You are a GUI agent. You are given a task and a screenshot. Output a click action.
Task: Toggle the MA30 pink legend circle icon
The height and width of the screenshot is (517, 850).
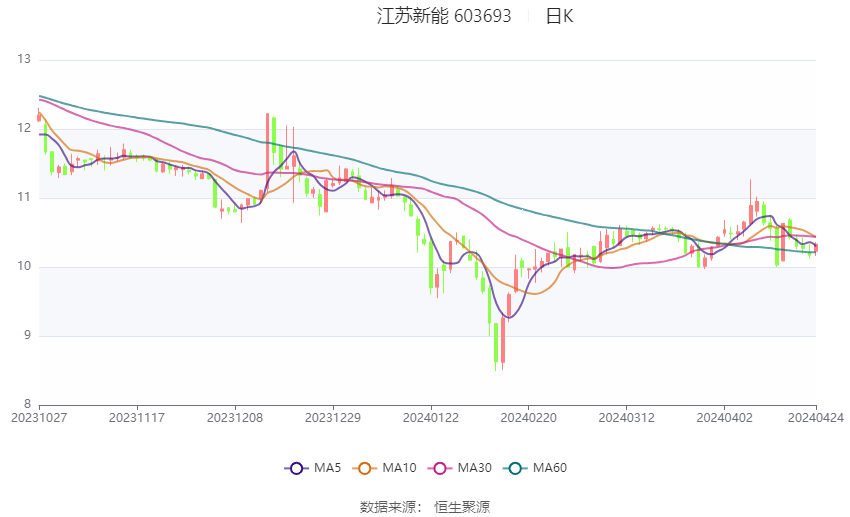[x=440, y=468]
